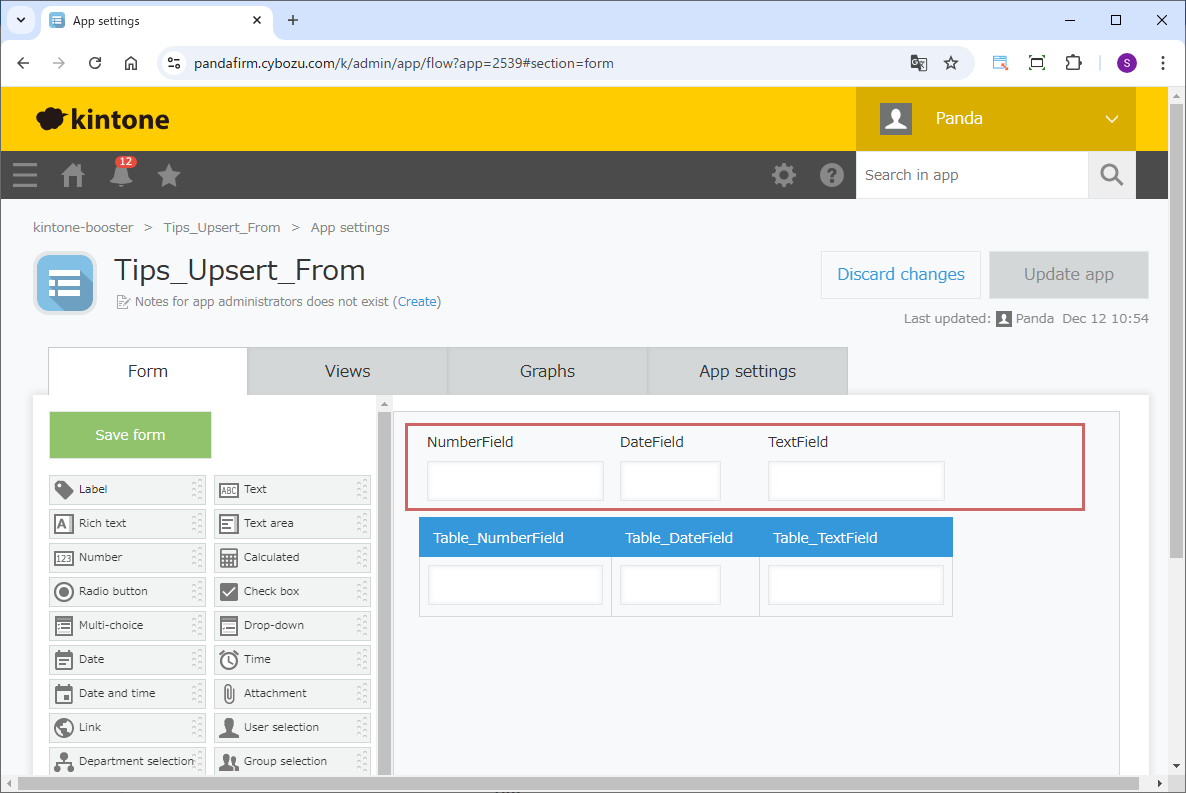Click the kintone home icon
Viewport: 1186px width, 793px height.
(73, 176)
